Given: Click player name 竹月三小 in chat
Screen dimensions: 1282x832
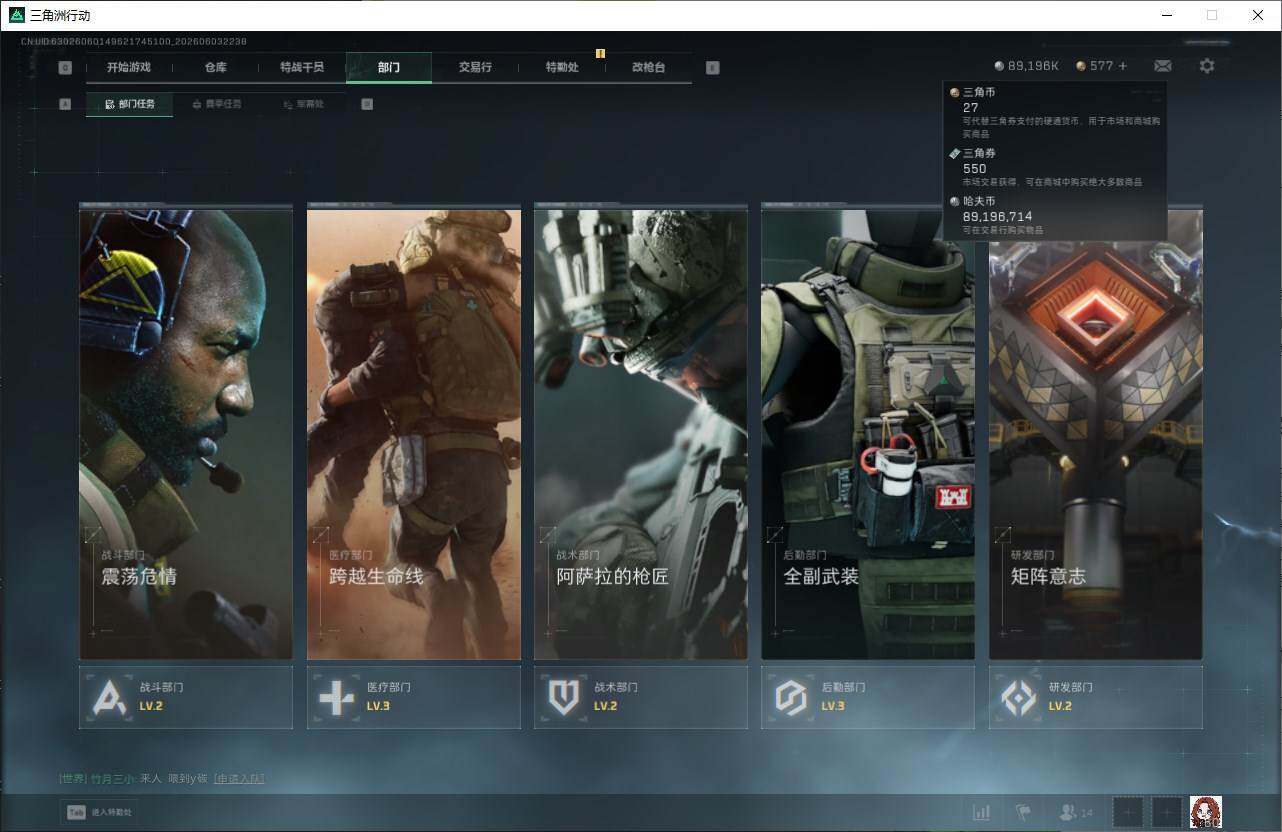Looking at the screenshot, I should (x=113, y=778).
